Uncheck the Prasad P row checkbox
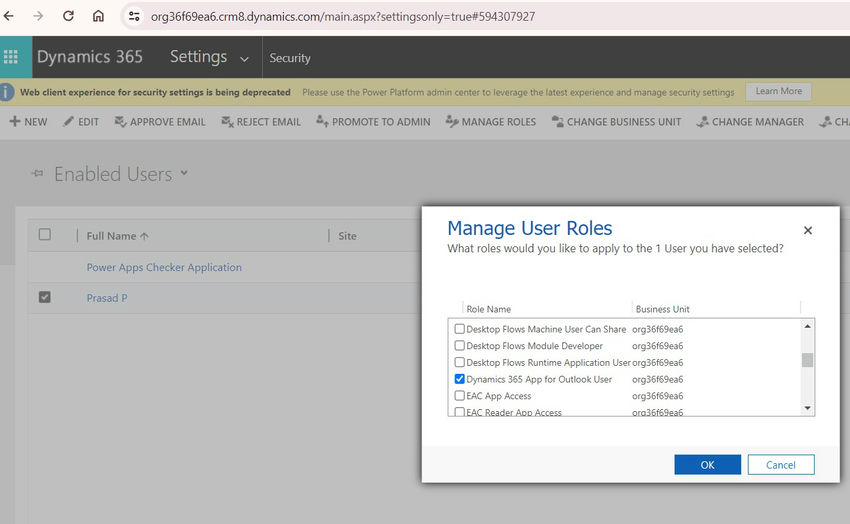850x524 pixels. coord(44,297)
